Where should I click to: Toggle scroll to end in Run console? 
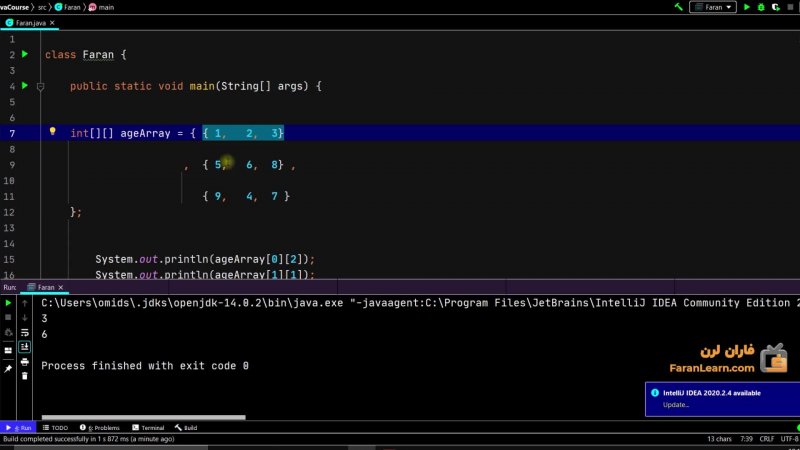coord(25,347)
